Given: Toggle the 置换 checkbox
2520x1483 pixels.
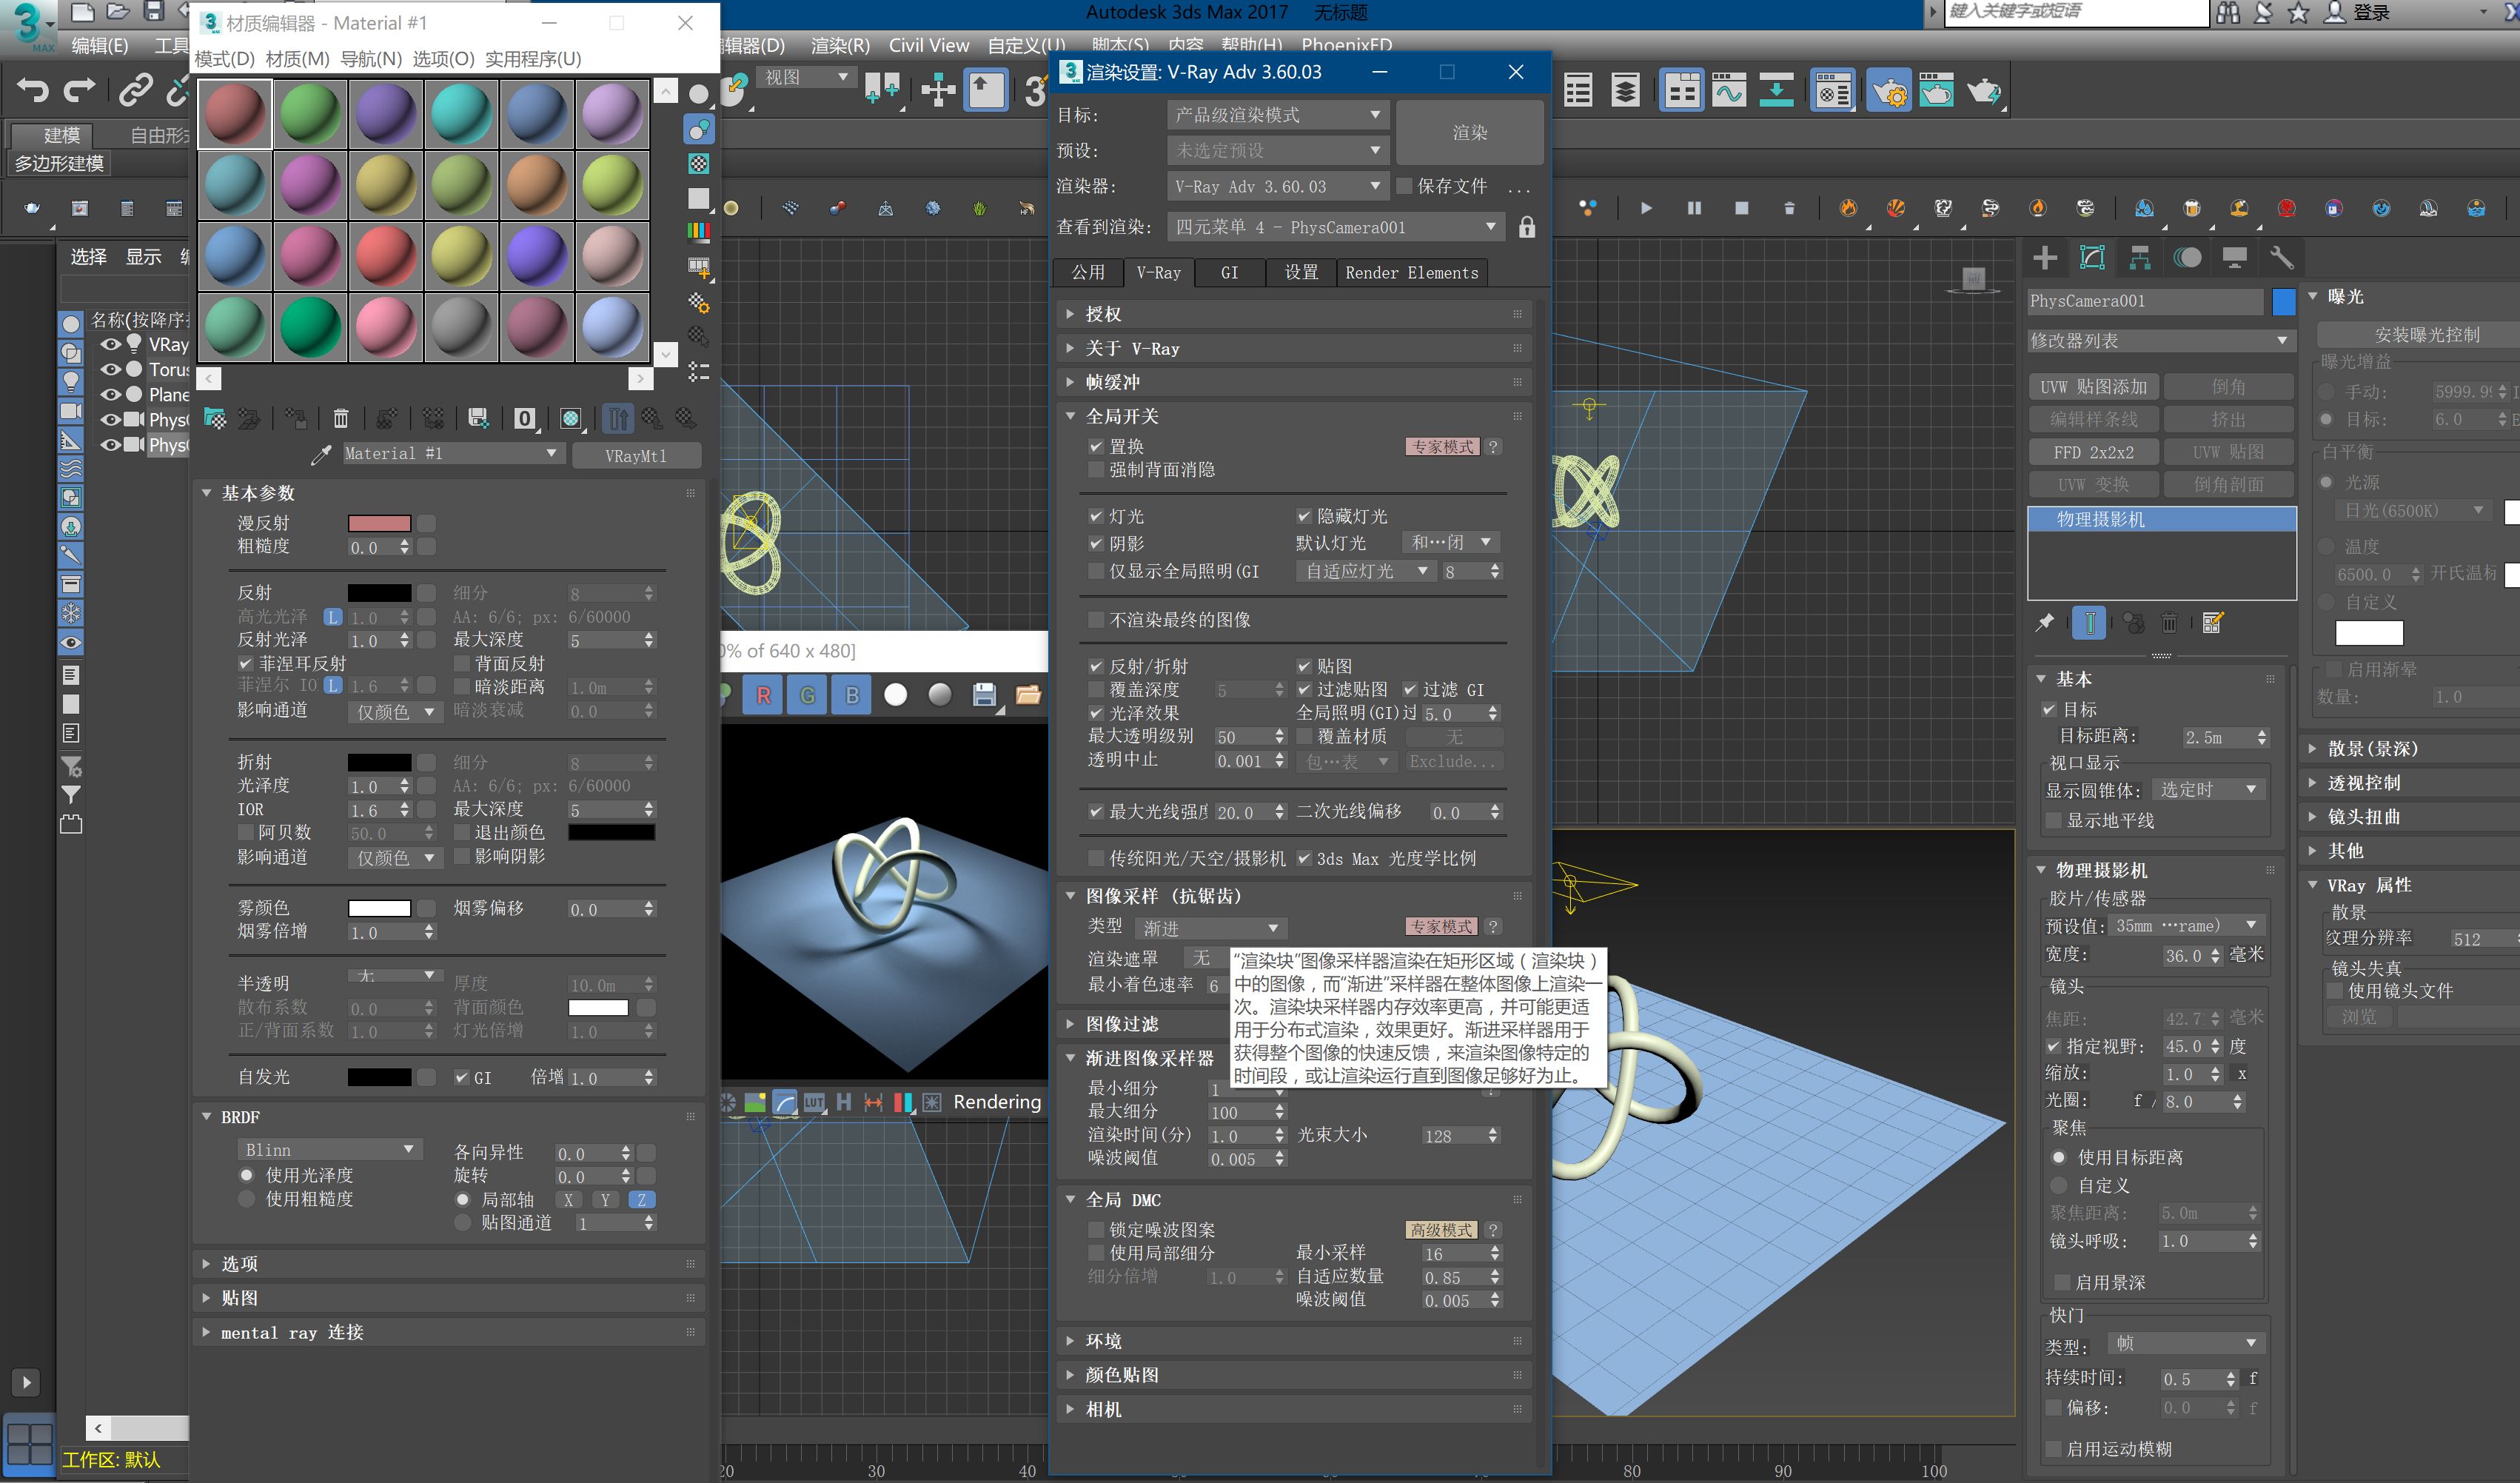Looking at the screenshot, I should click(1096, 447).
